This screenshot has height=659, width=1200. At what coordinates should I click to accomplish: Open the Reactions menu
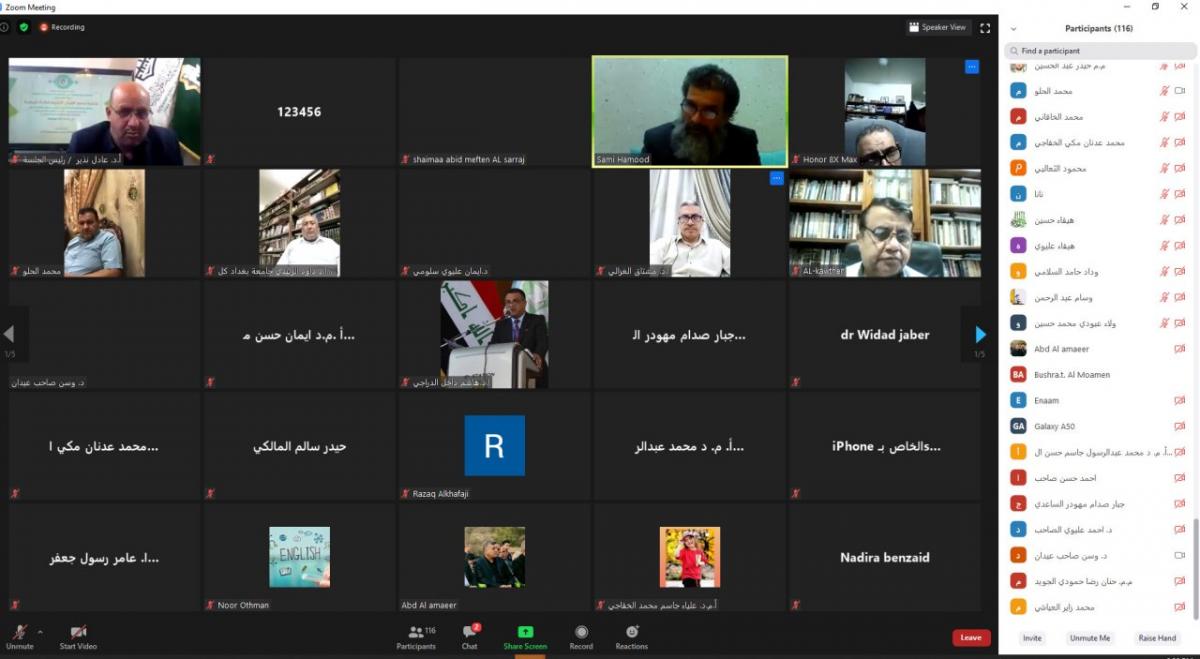631,634
